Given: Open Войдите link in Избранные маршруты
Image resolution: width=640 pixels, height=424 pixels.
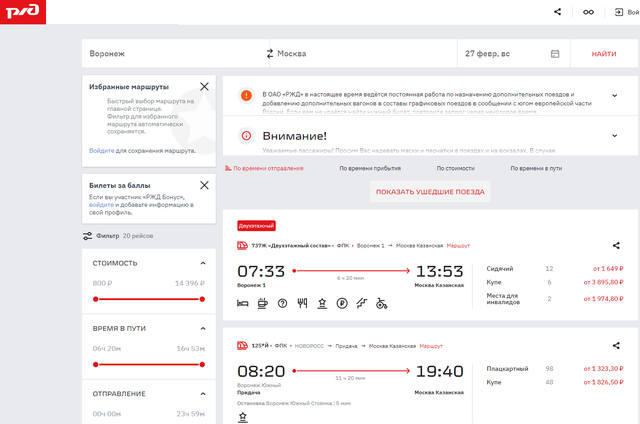Looking at the screenshot, I should [102, 151].
